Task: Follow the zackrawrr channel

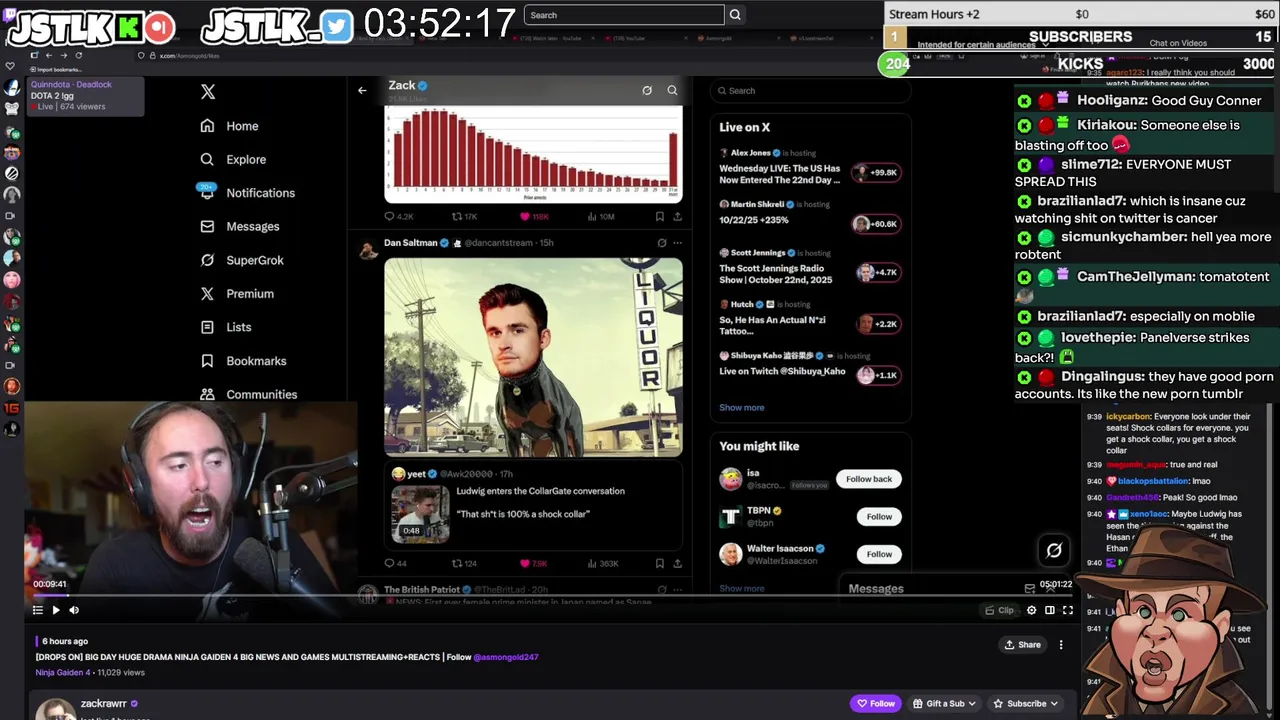Action: 875,703
